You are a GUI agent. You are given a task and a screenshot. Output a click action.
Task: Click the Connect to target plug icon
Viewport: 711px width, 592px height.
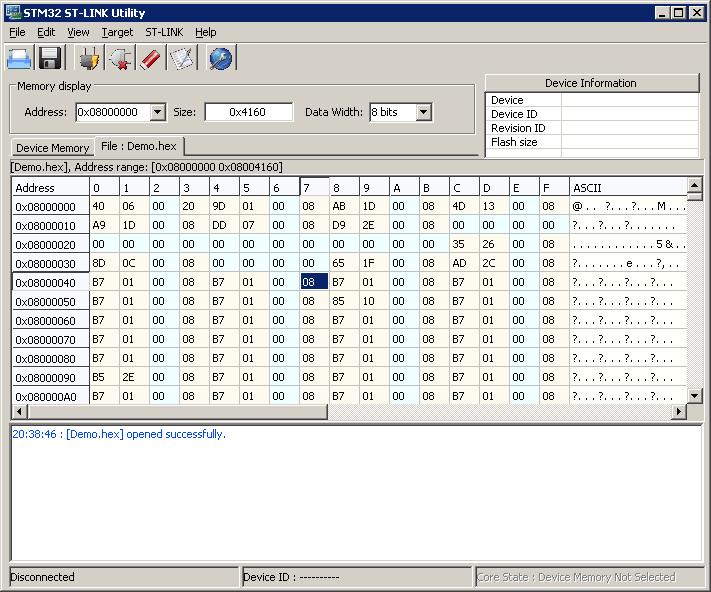[x=88, y=58]
